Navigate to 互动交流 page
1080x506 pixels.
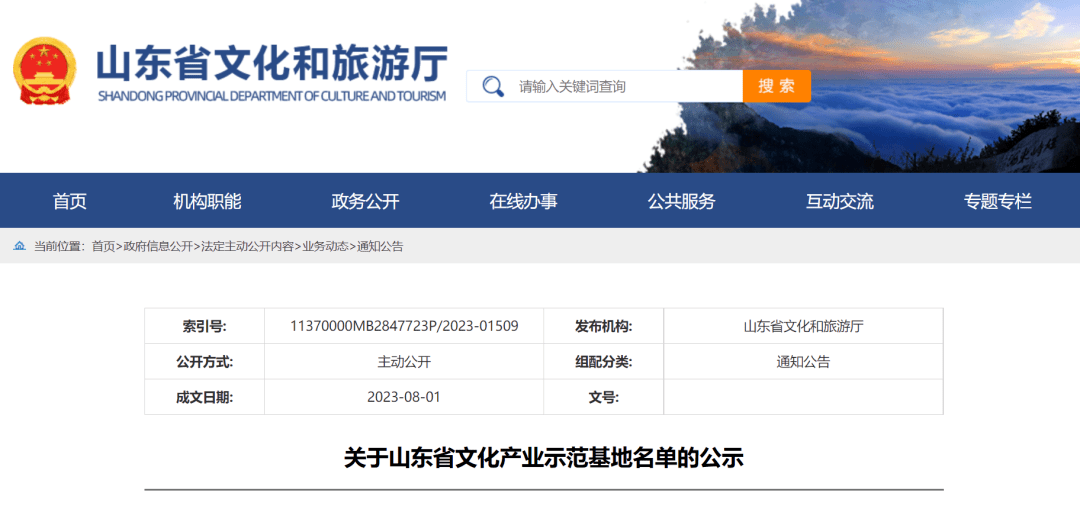pos(839,201)
